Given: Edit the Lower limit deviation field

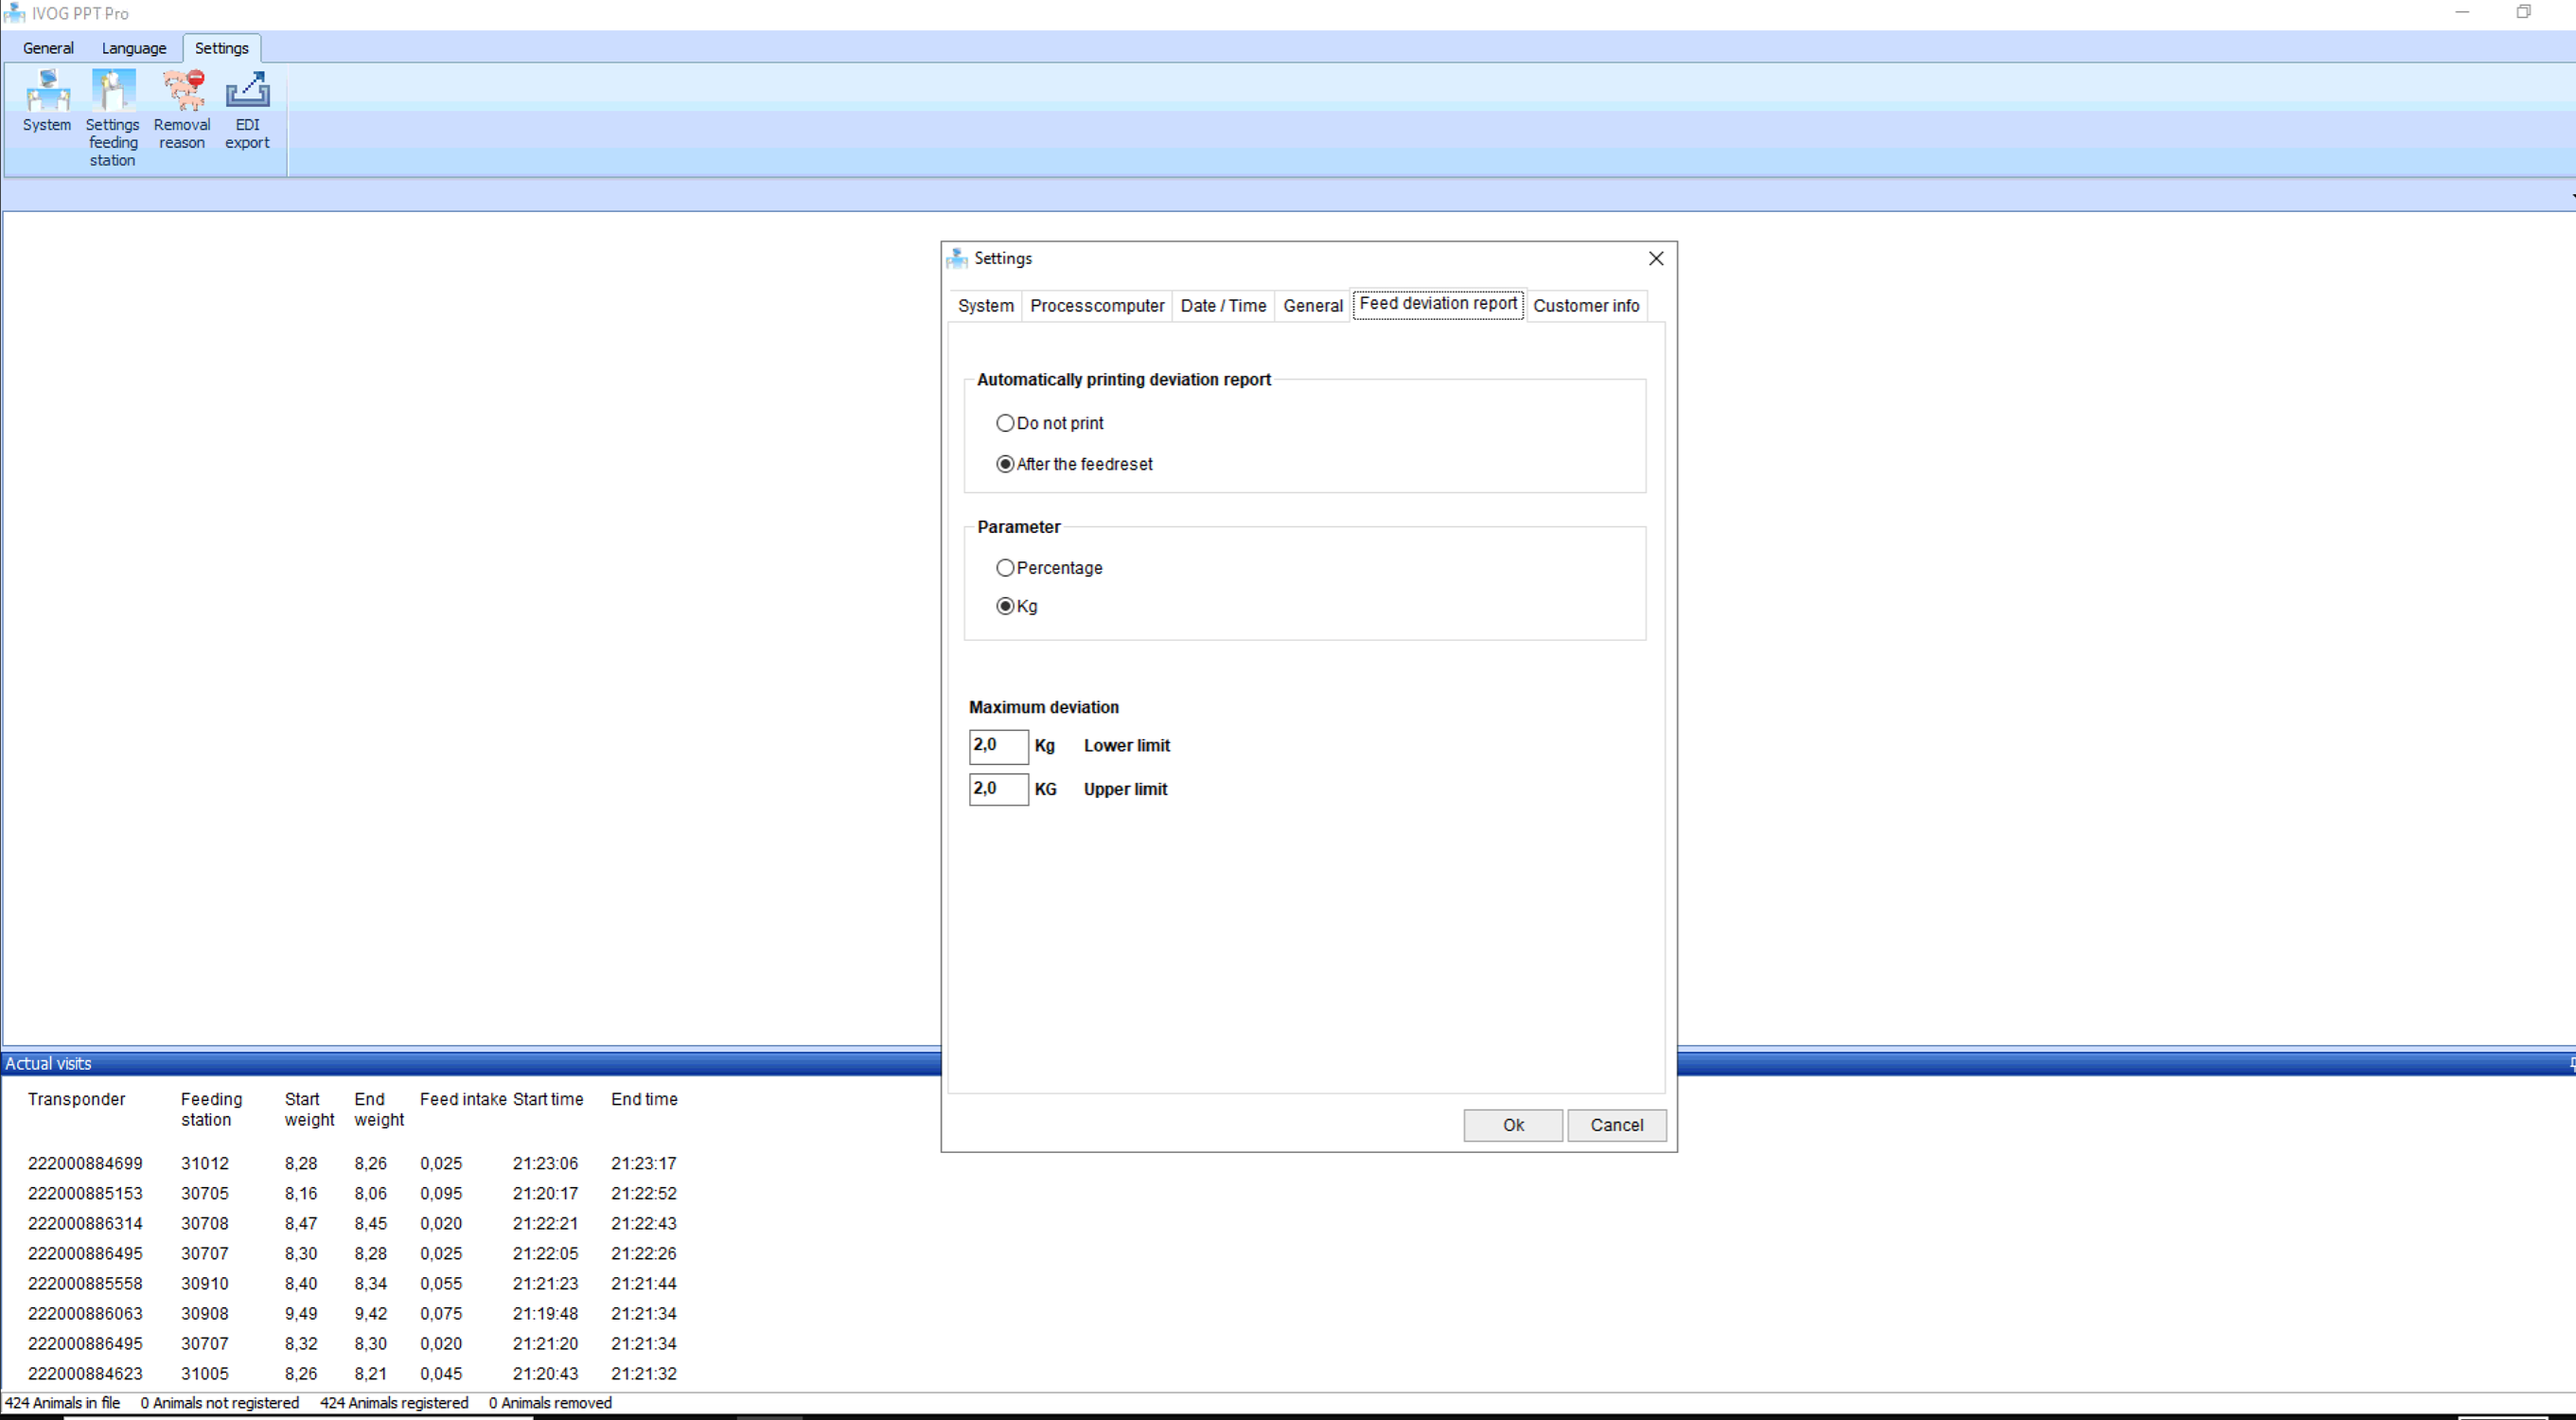Looking at the screenshot, I should tap(998, 746).
